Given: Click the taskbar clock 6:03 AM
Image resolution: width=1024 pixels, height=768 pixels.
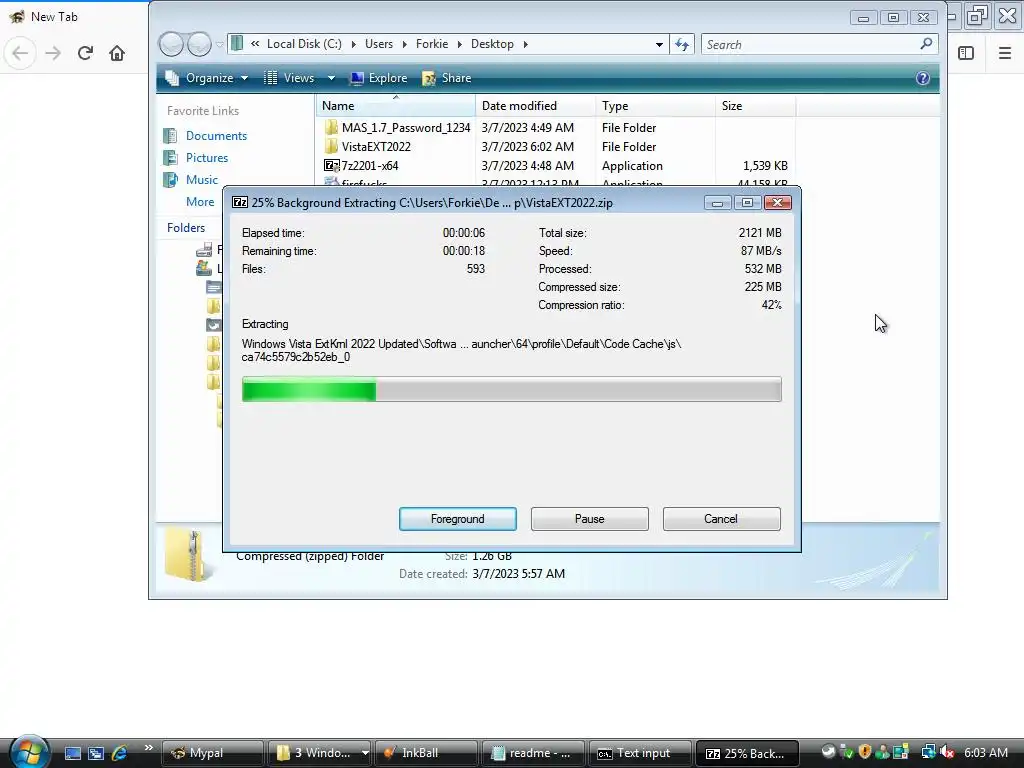Looking at the screenshot, I should click(985, 753).
